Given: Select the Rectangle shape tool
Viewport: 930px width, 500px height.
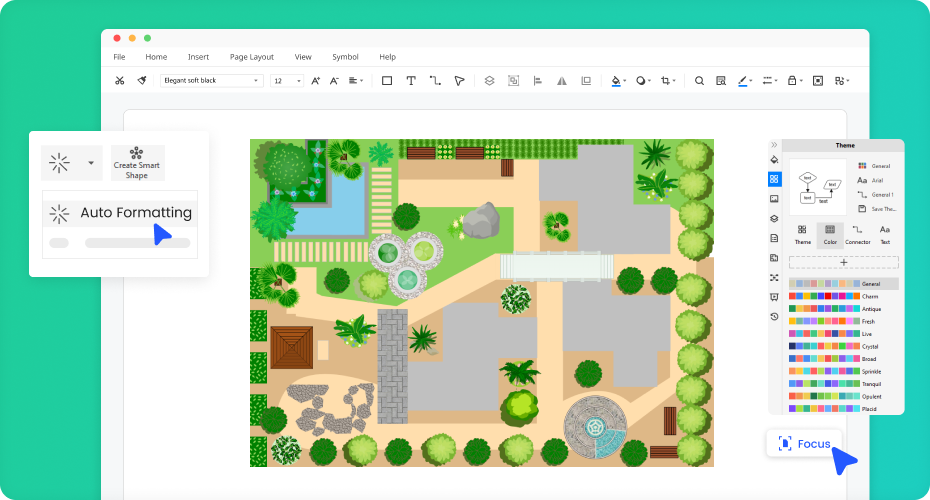Looking at the screenshot, I should [x=387, y=81].
